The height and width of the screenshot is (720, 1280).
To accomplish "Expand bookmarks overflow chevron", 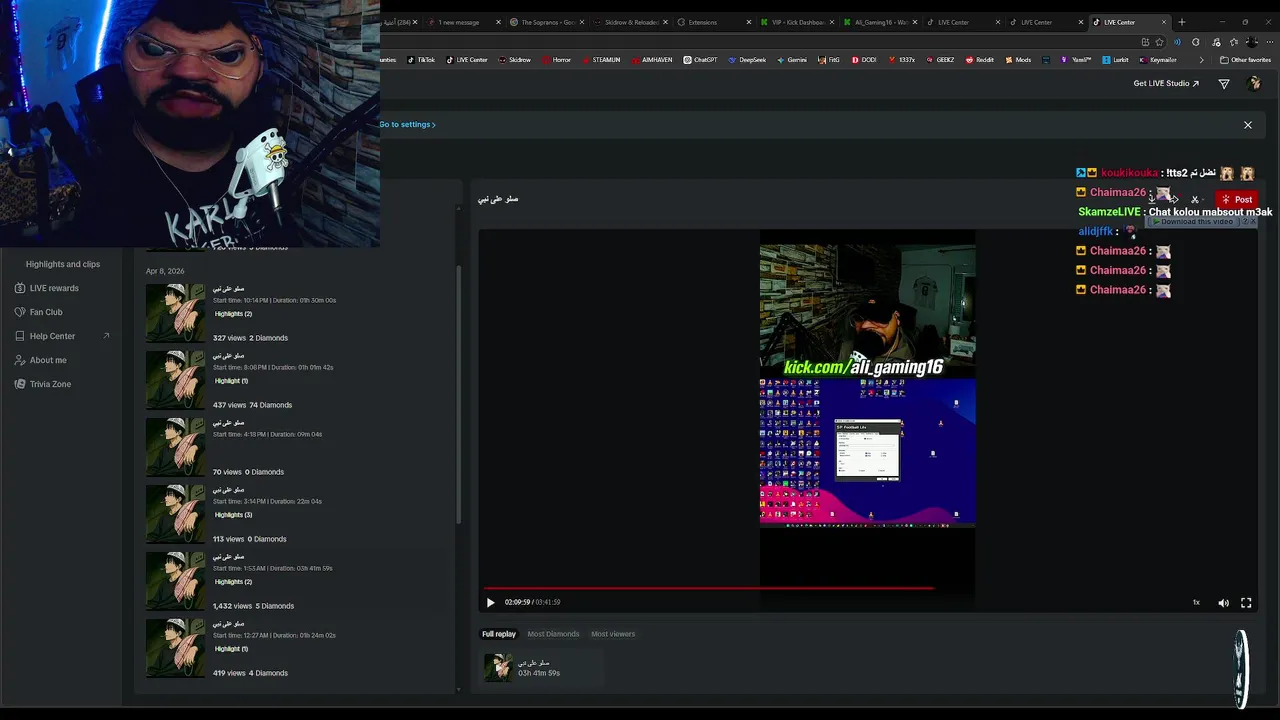I will pos(1201,60).
